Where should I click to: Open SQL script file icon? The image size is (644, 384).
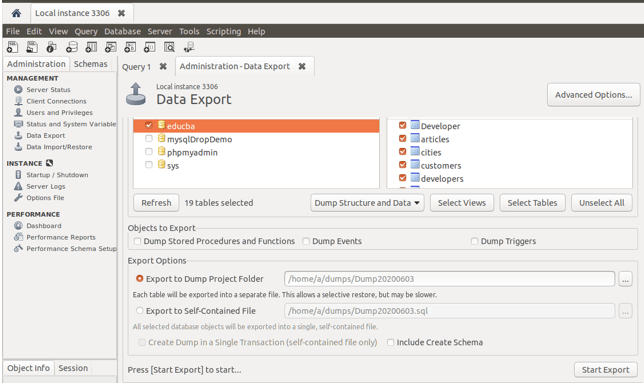click(x=32, y=47)
